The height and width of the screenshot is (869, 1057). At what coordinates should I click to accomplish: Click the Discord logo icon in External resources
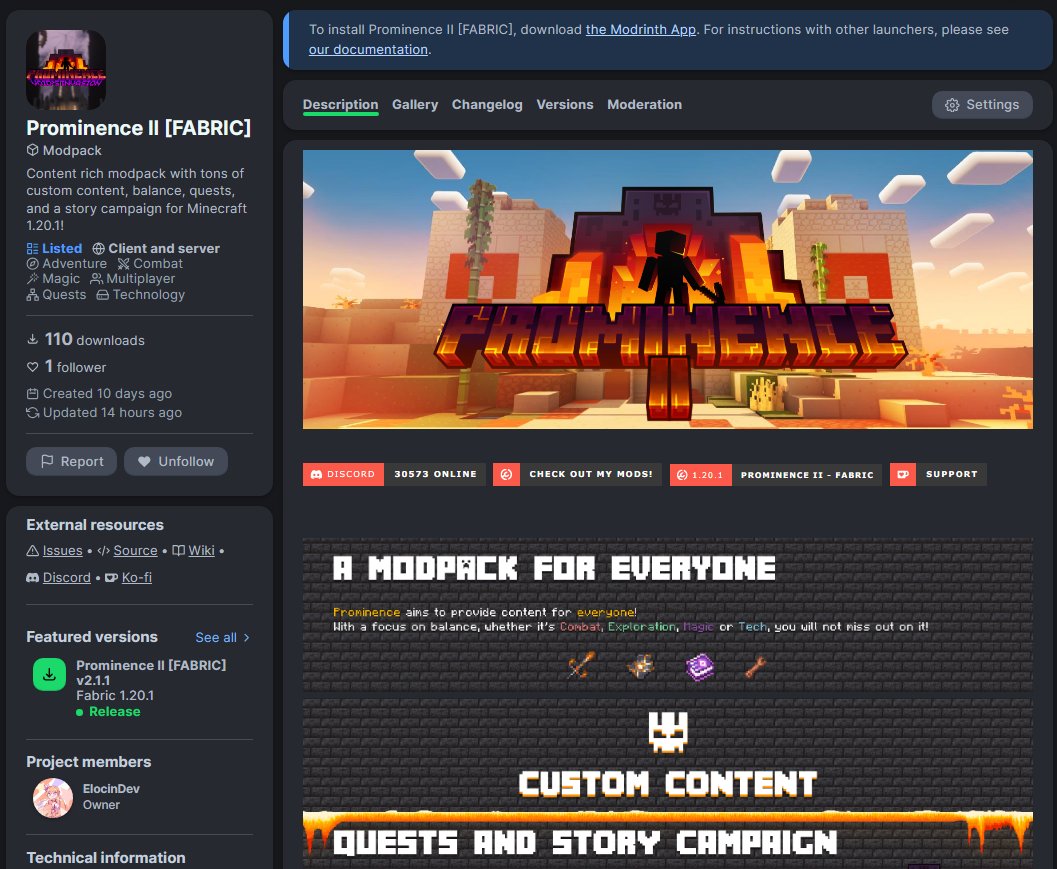click(x=32, y=578)
